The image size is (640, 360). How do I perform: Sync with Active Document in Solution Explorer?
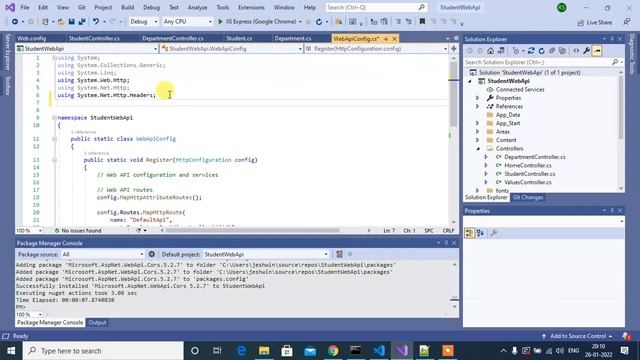[x=531, y=51]
